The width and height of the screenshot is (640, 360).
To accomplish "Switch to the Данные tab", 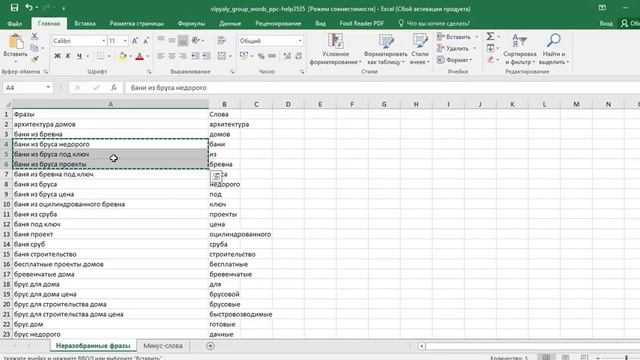I will coord(230,23).
